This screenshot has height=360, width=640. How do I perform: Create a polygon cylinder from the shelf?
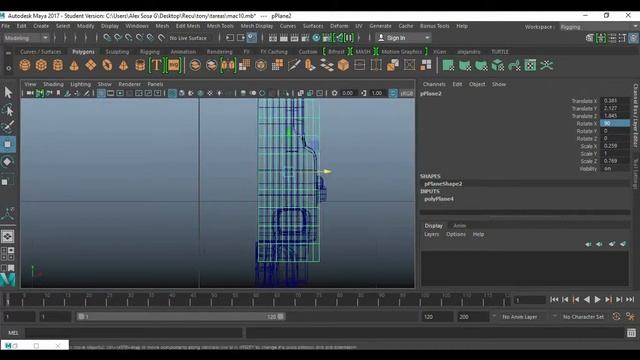[58, 65]
